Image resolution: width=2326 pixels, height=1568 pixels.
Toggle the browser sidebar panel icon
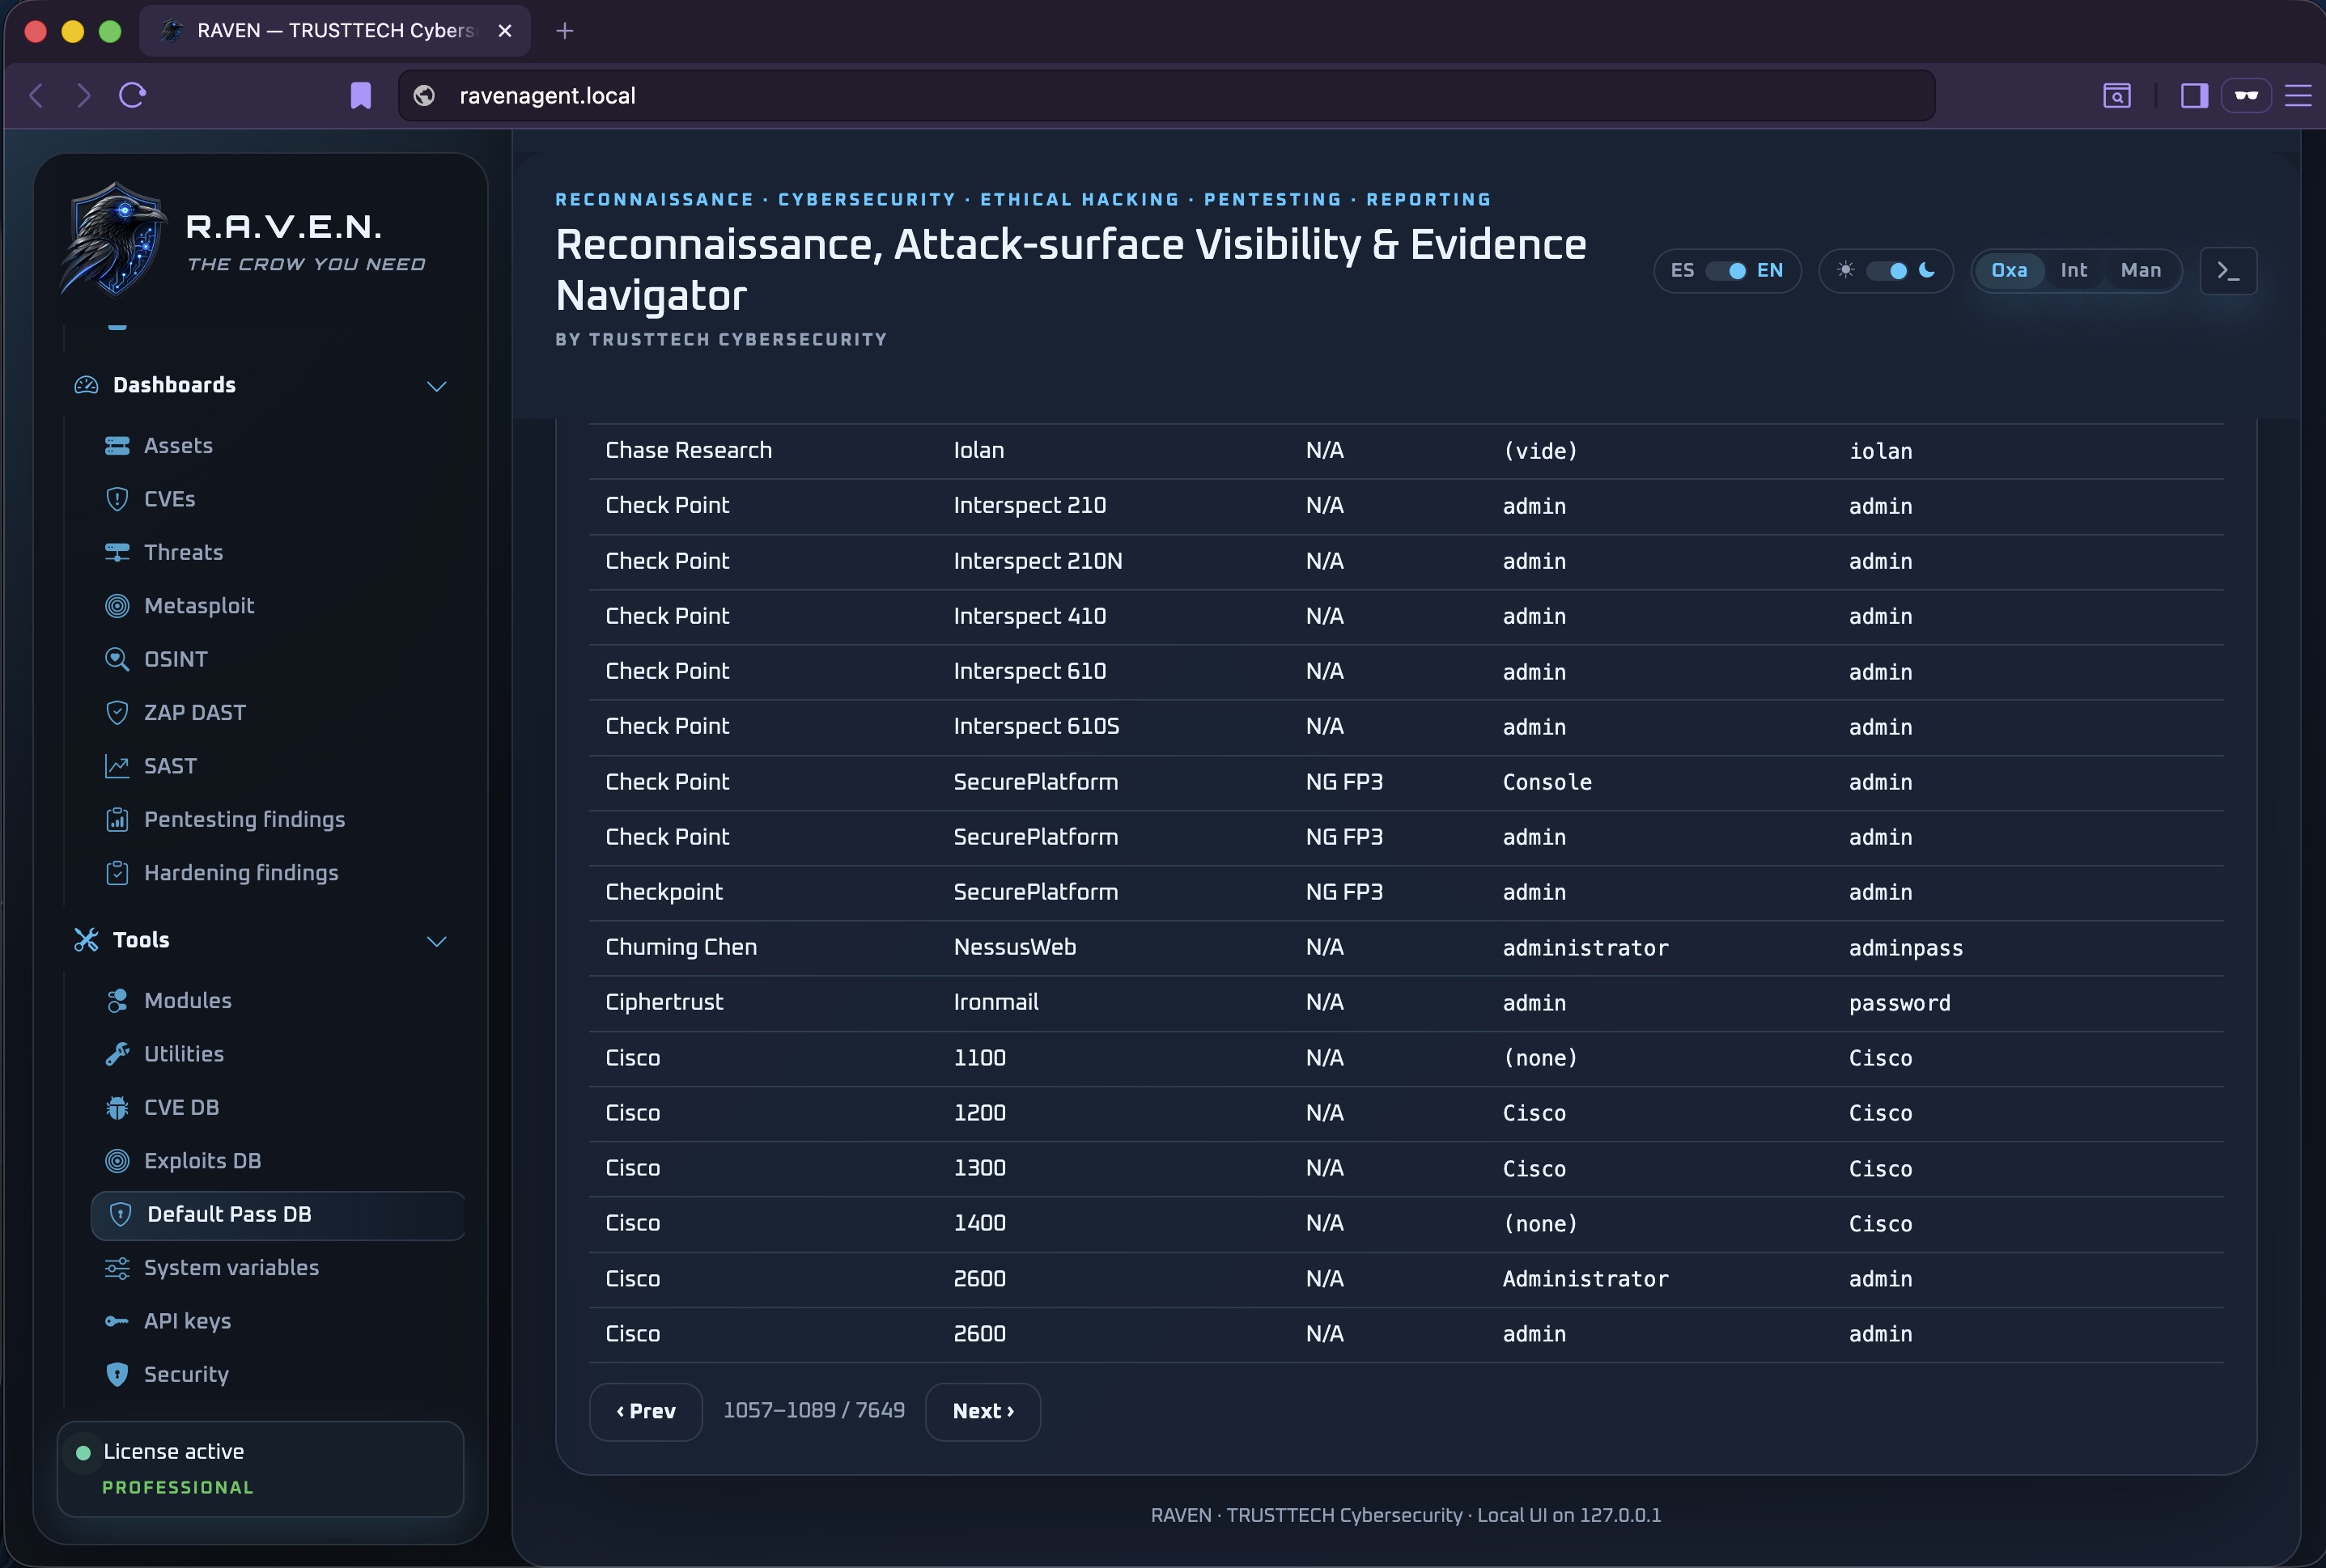2194,95
